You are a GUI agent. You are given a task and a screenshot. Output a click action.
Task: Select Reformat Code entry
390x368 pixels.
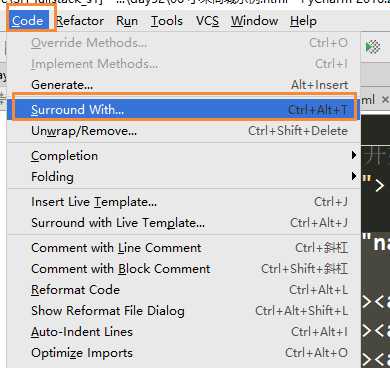pyautogui.click(x=183, y=290)
